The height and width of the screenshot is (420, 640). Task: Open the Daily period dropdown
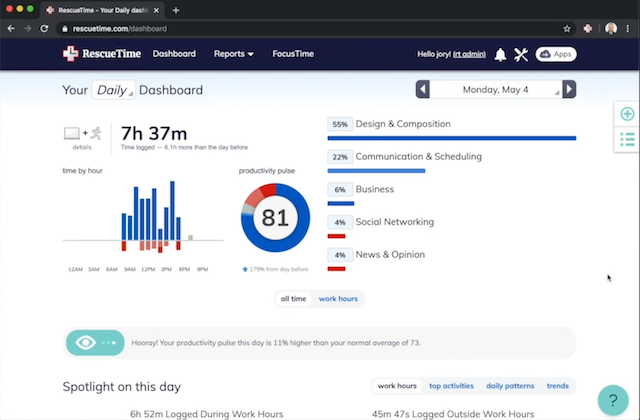[x=113, y=90]
